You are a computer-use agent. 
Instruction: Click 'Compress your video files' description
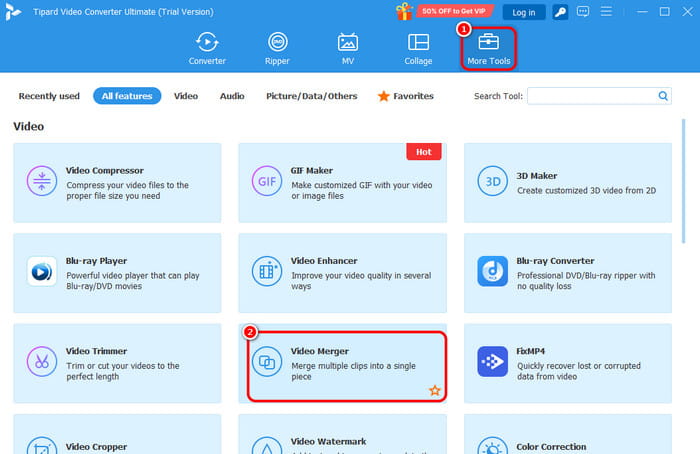pyautogui.click(x=128, y=190)
